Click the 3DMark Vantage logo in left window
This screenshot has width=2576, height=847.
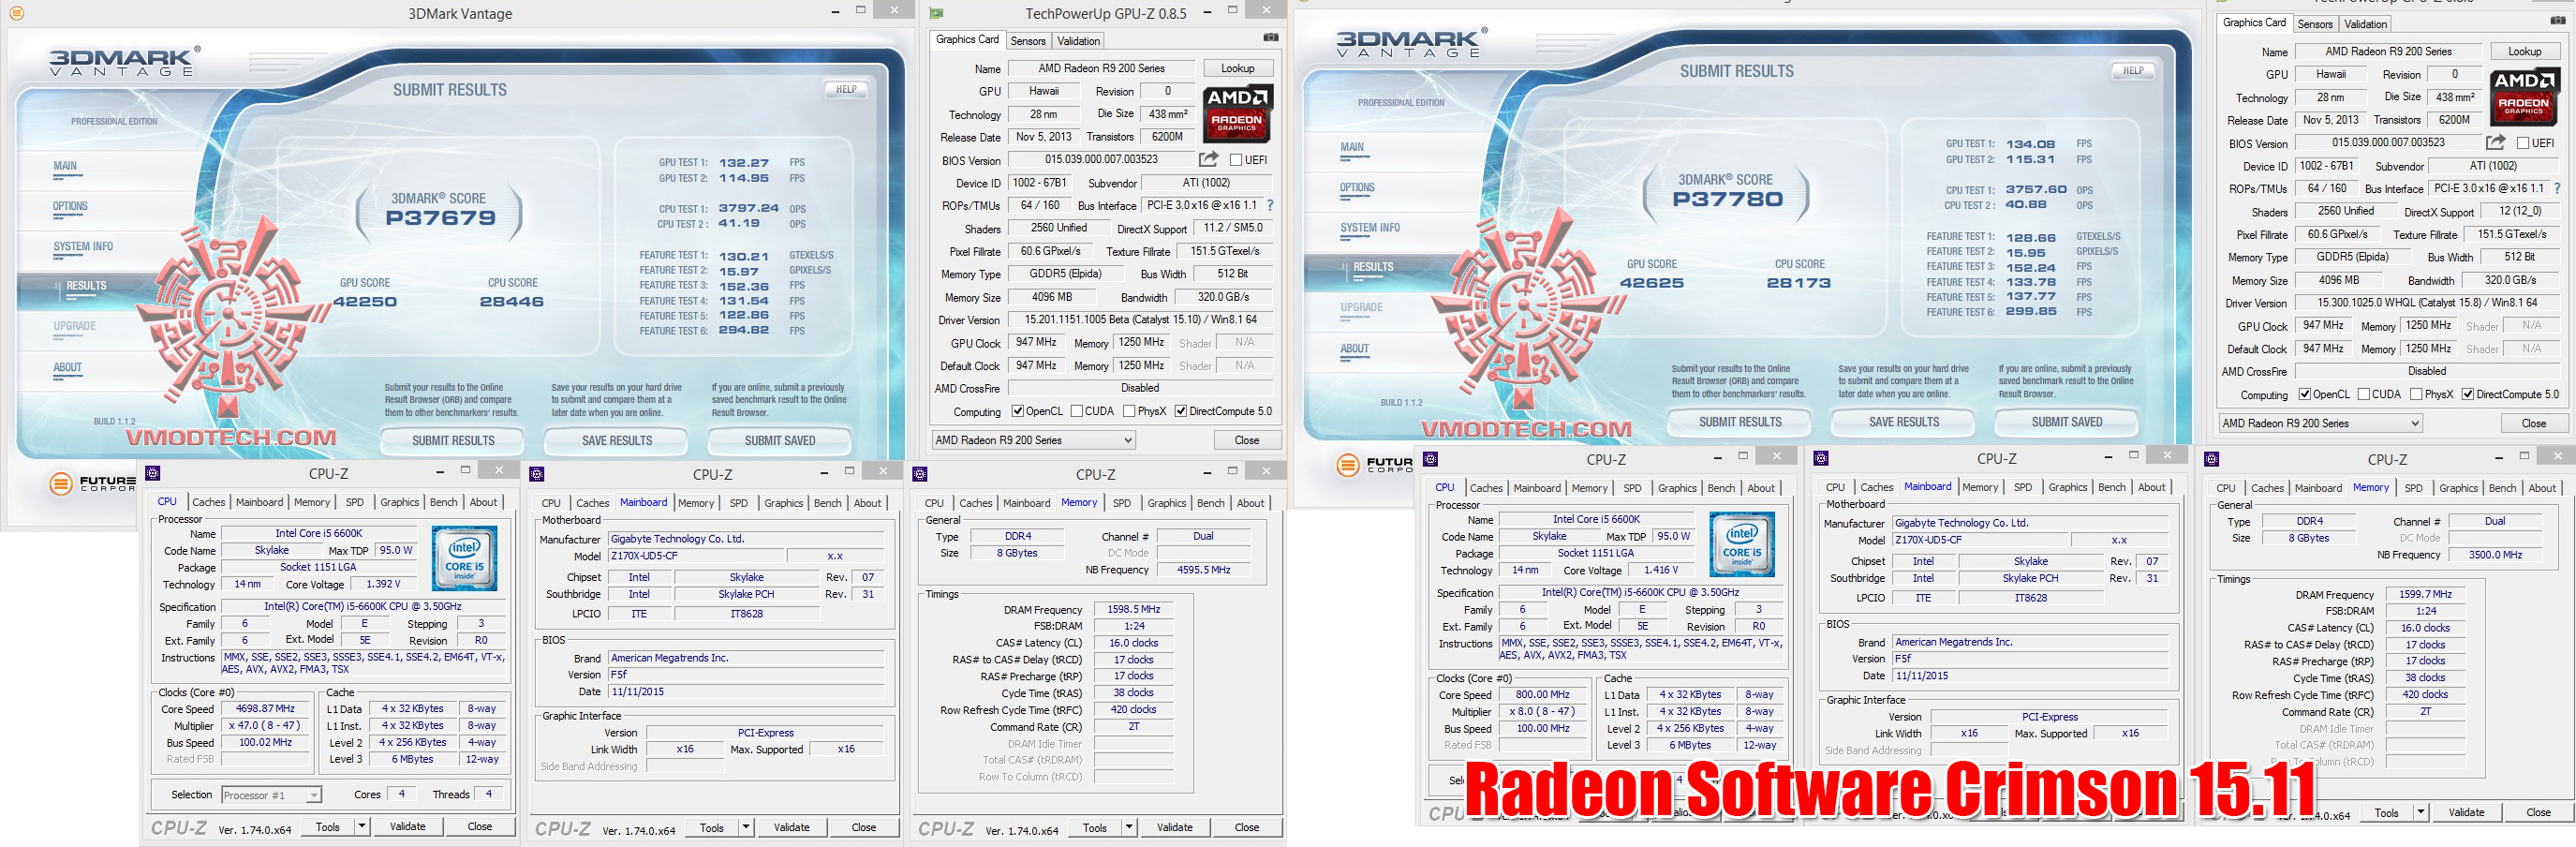coord(124,61)
